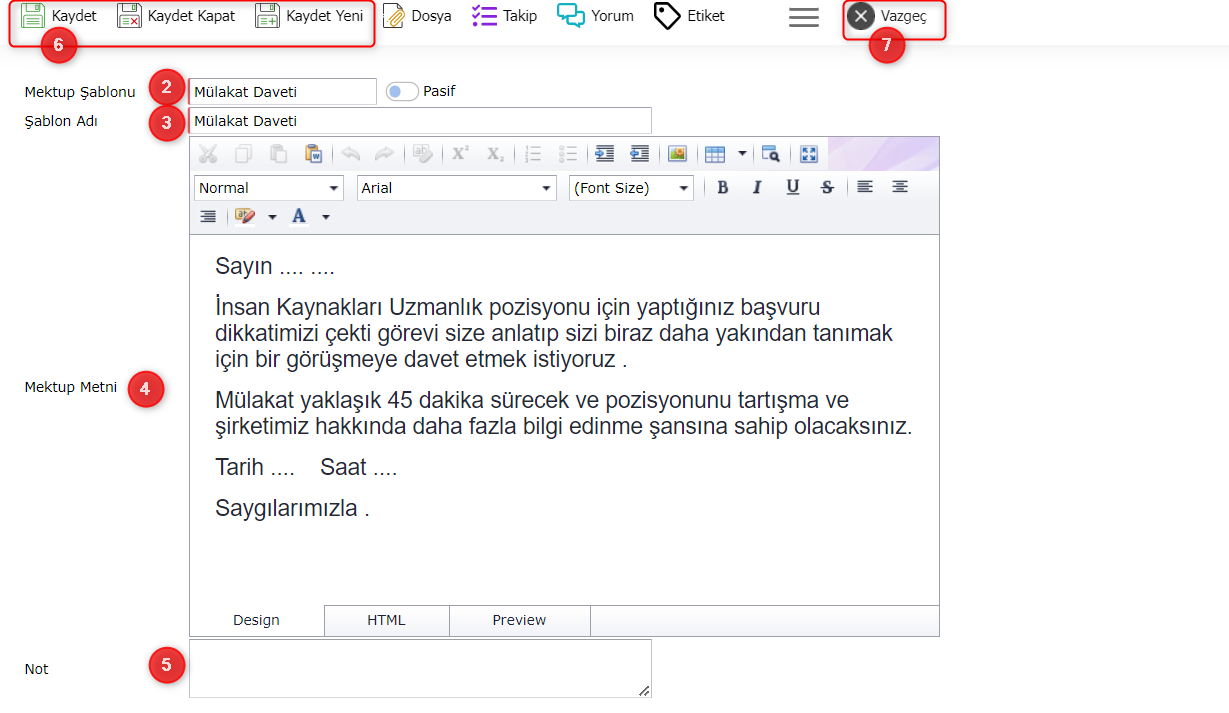Viewport: 1229px width, 713px height.
Task: Insert a bulleted list
Action: click(x=568, y=154)
